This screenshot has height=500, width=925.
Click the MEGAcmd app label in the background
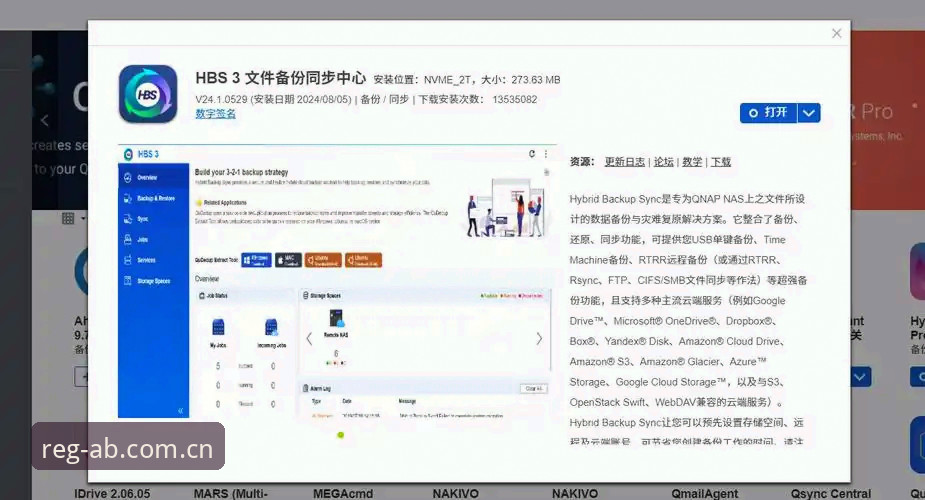click(x=343, y=493)
